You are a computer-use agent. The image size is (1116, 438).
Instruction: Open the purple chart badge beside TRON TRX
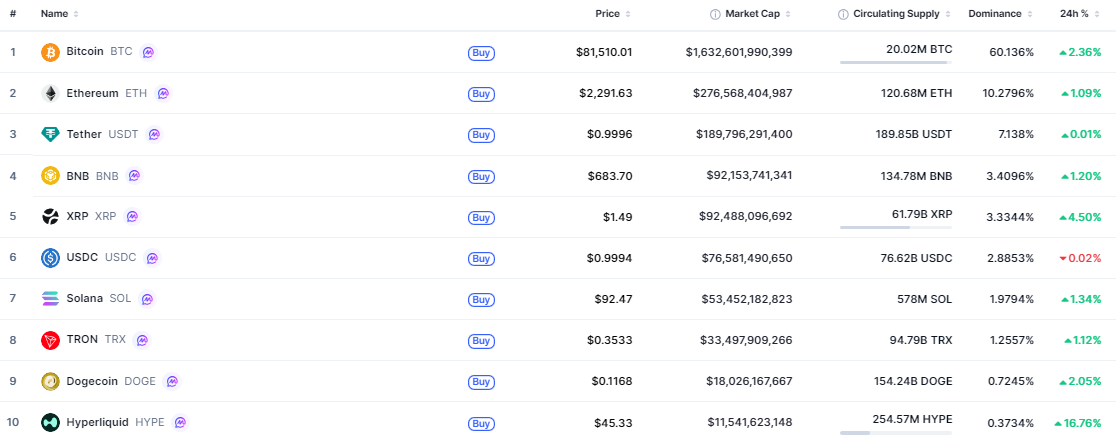coord(142,340)
